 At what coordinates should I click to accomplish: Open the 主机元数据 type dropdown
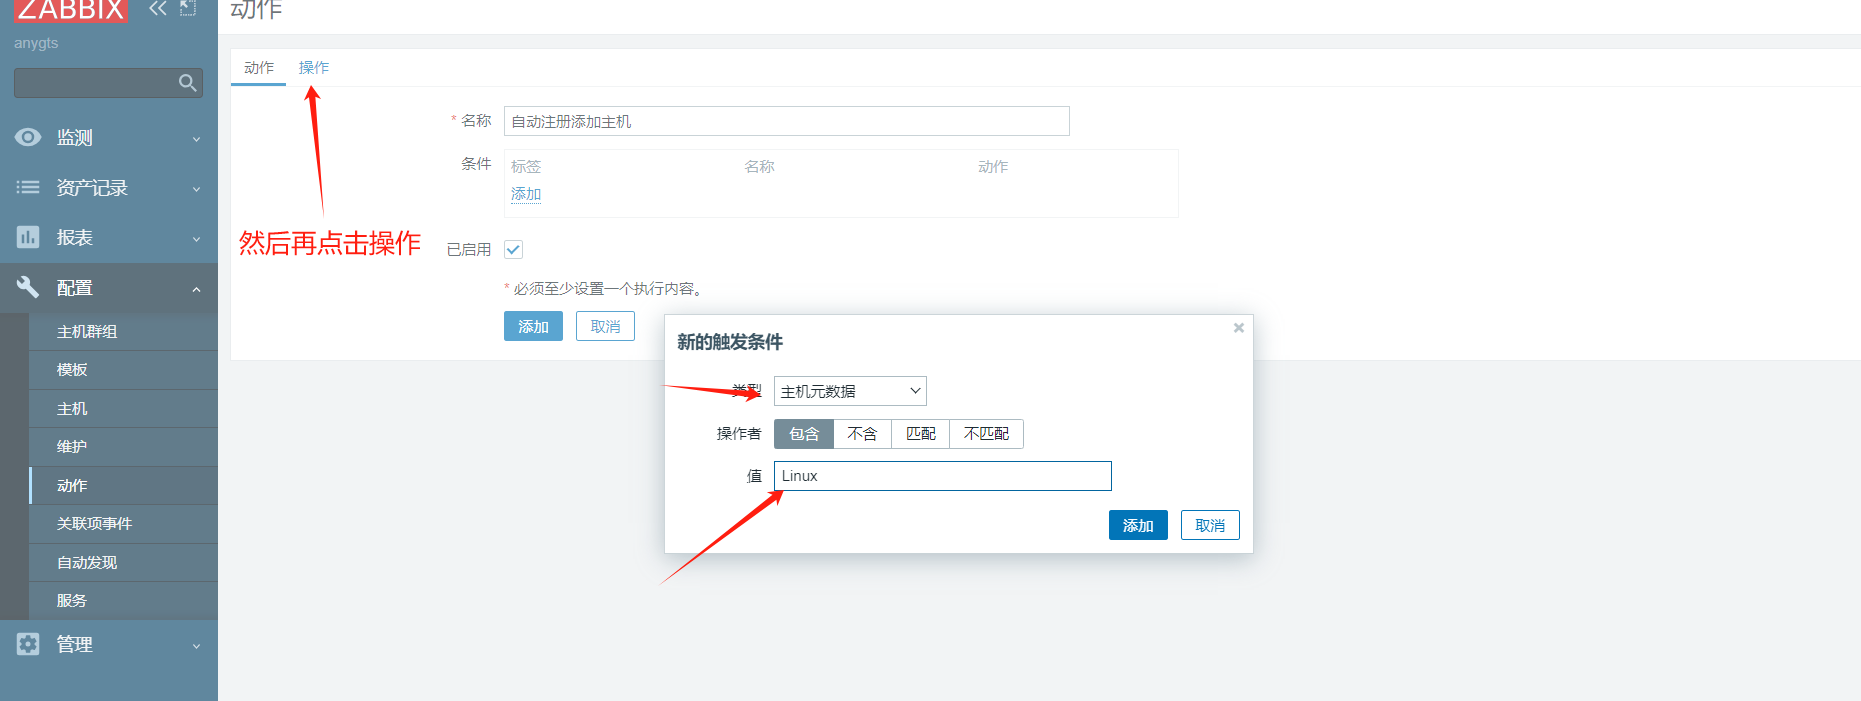pyautogui.click(x=850, y=391)
